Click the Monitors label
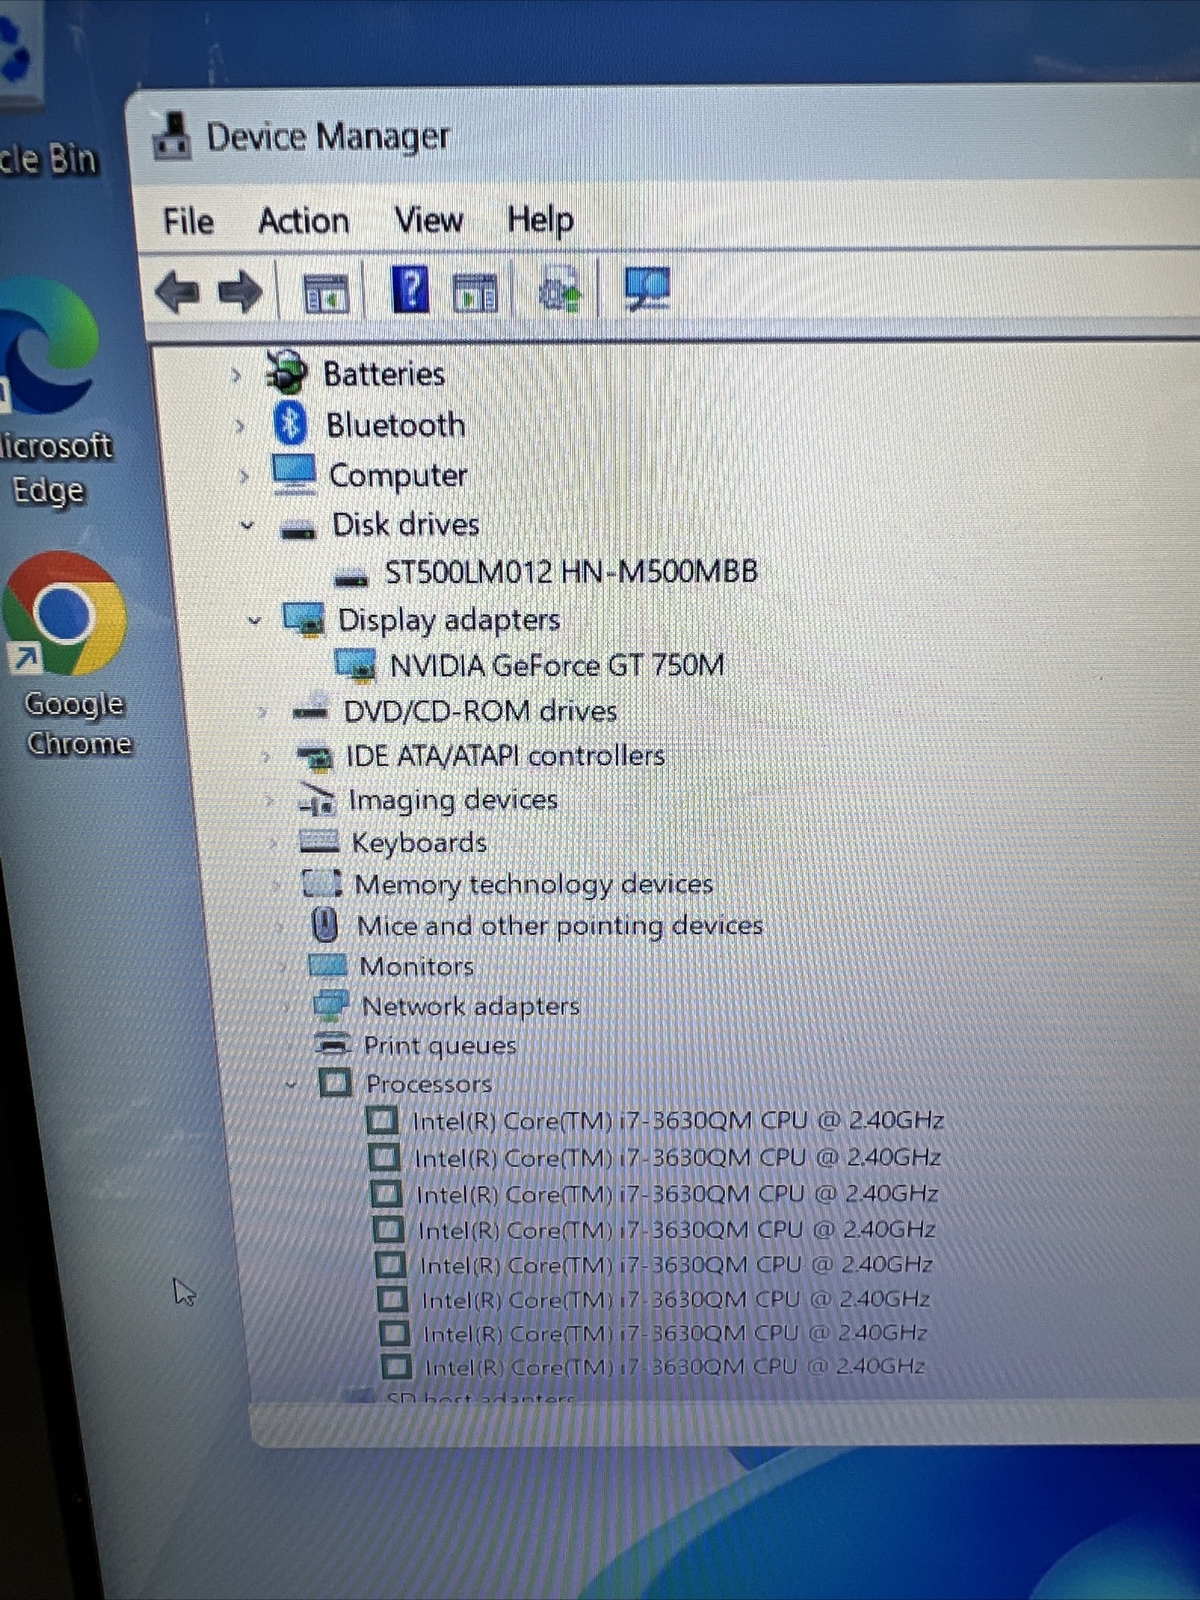 point(416,966)
